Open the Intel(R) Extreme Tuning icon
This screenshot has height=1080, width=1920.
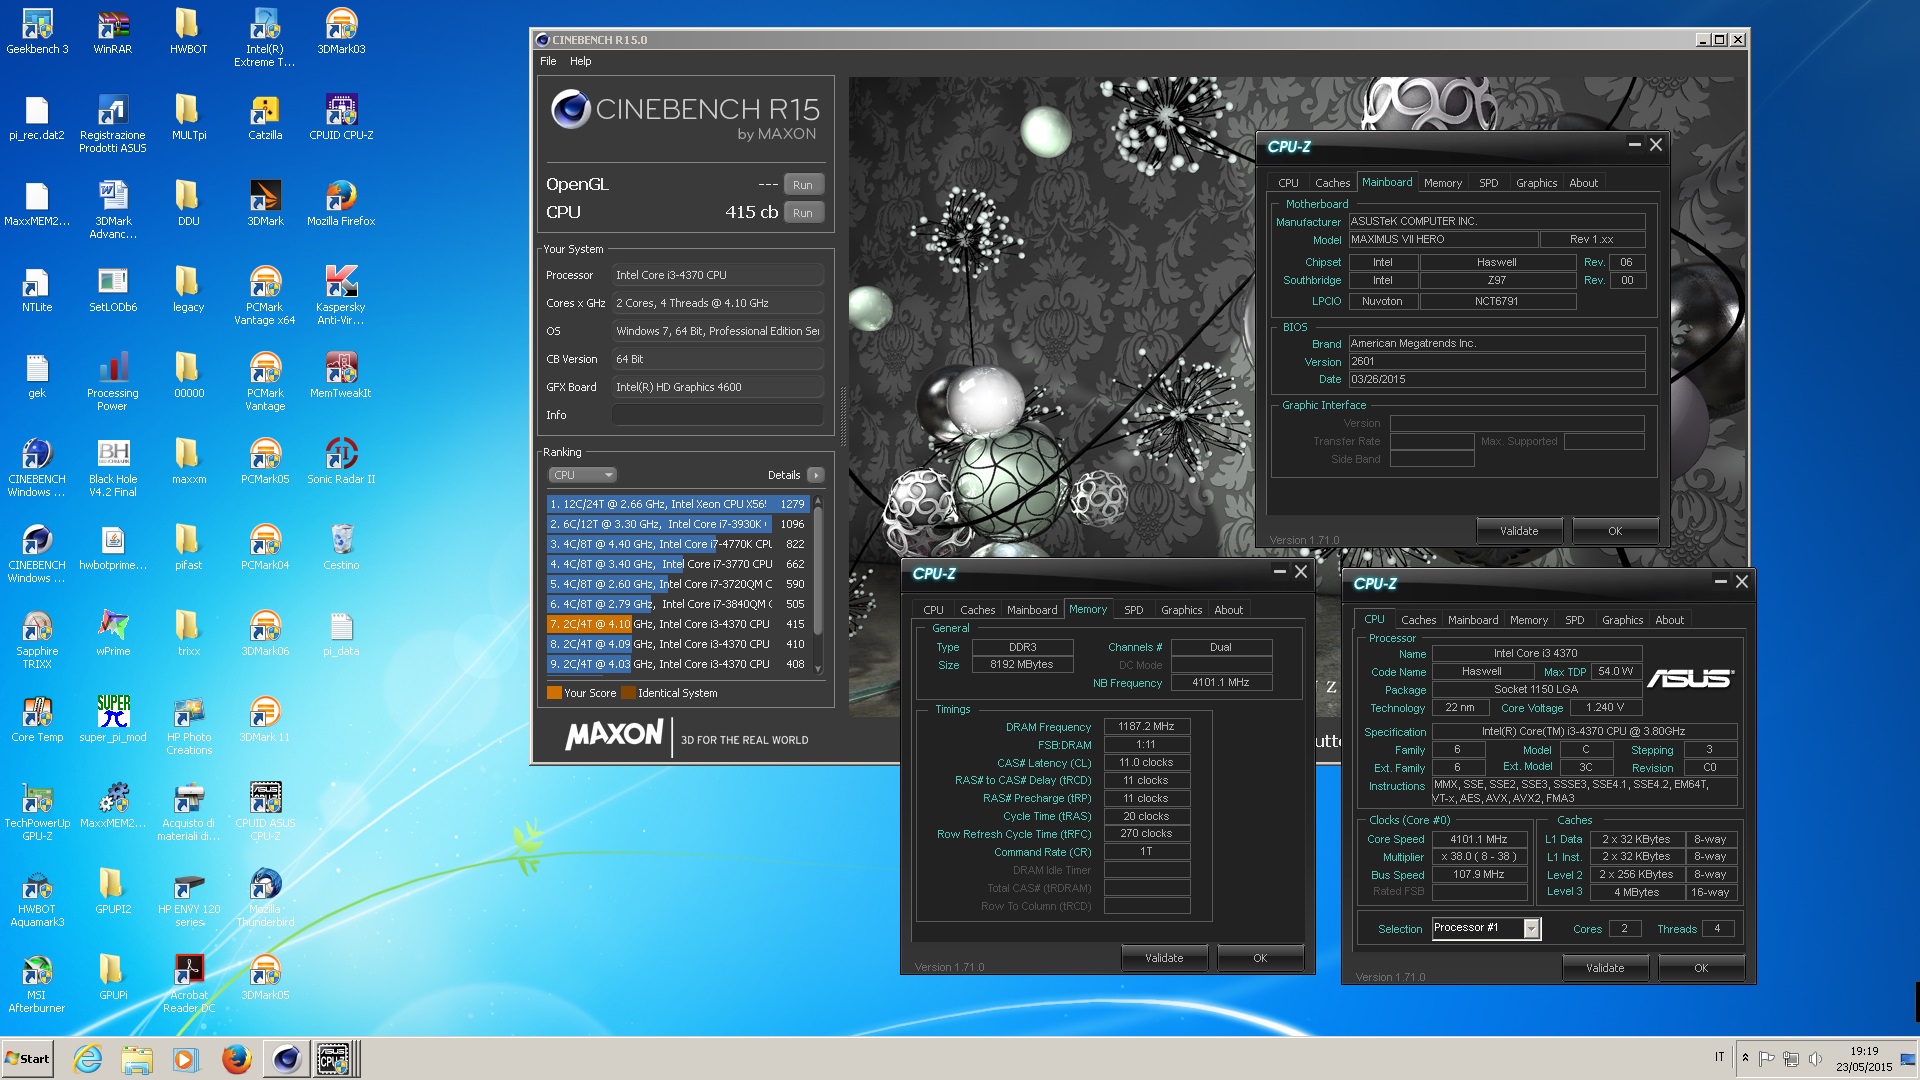265,37
